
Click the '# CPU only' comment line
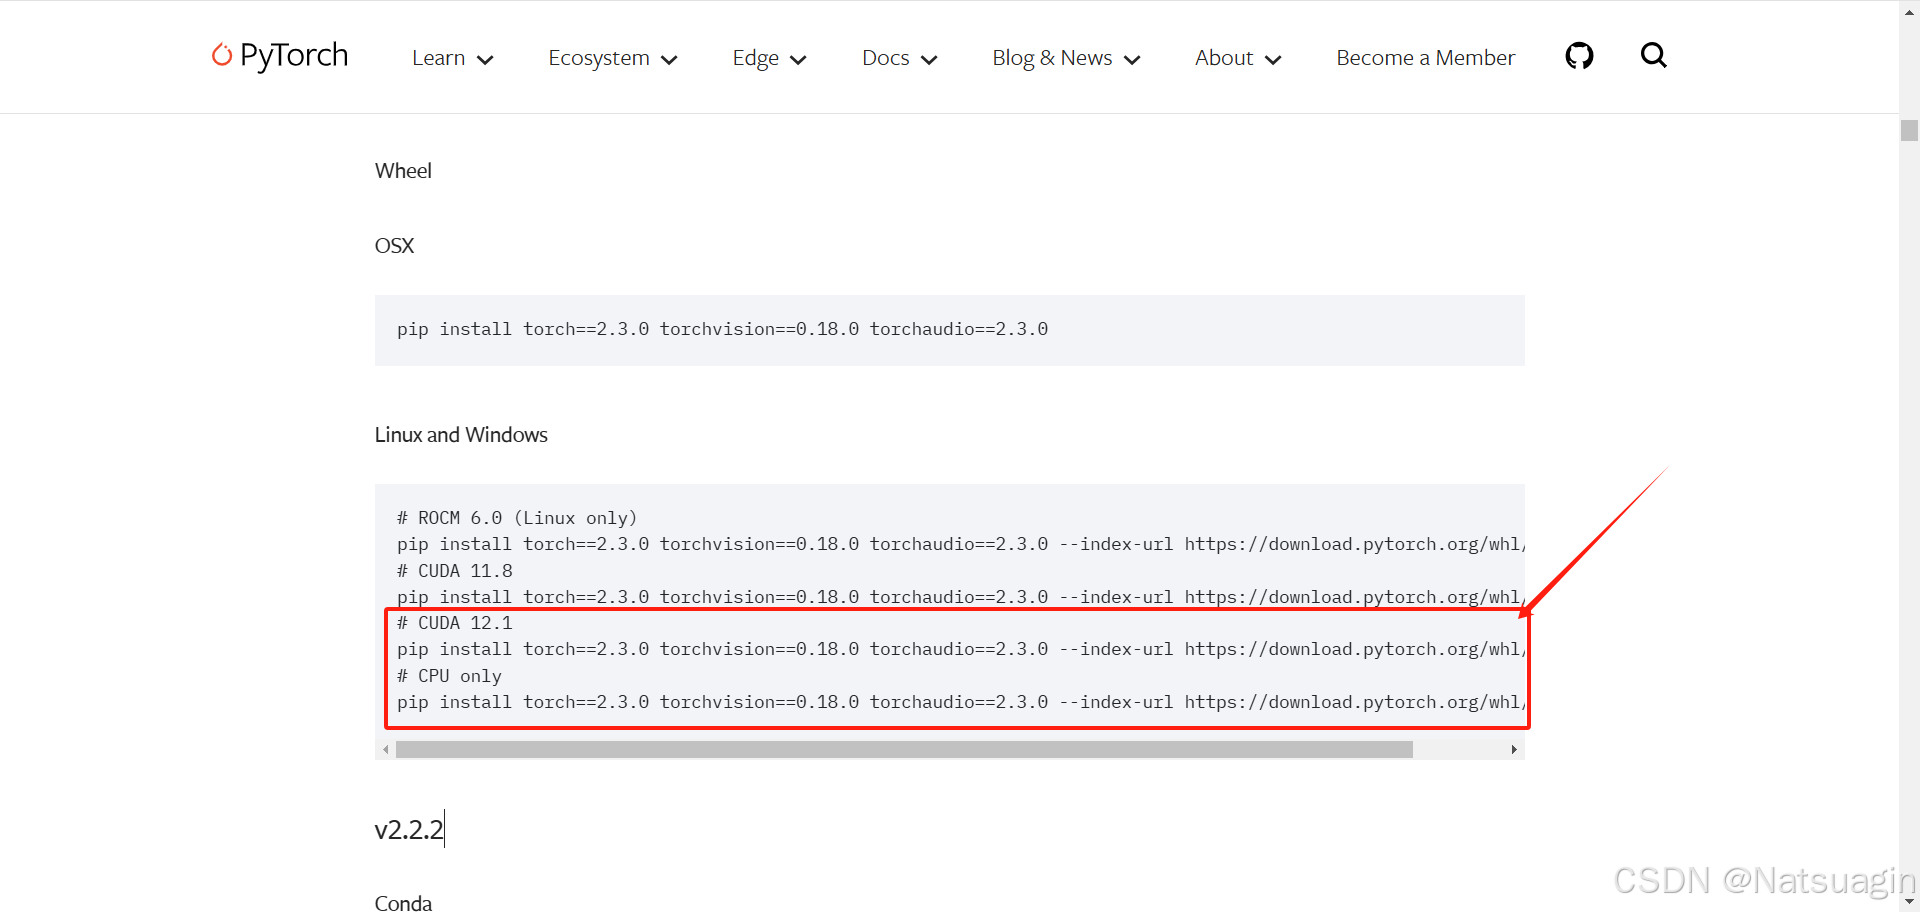(449, 676)
